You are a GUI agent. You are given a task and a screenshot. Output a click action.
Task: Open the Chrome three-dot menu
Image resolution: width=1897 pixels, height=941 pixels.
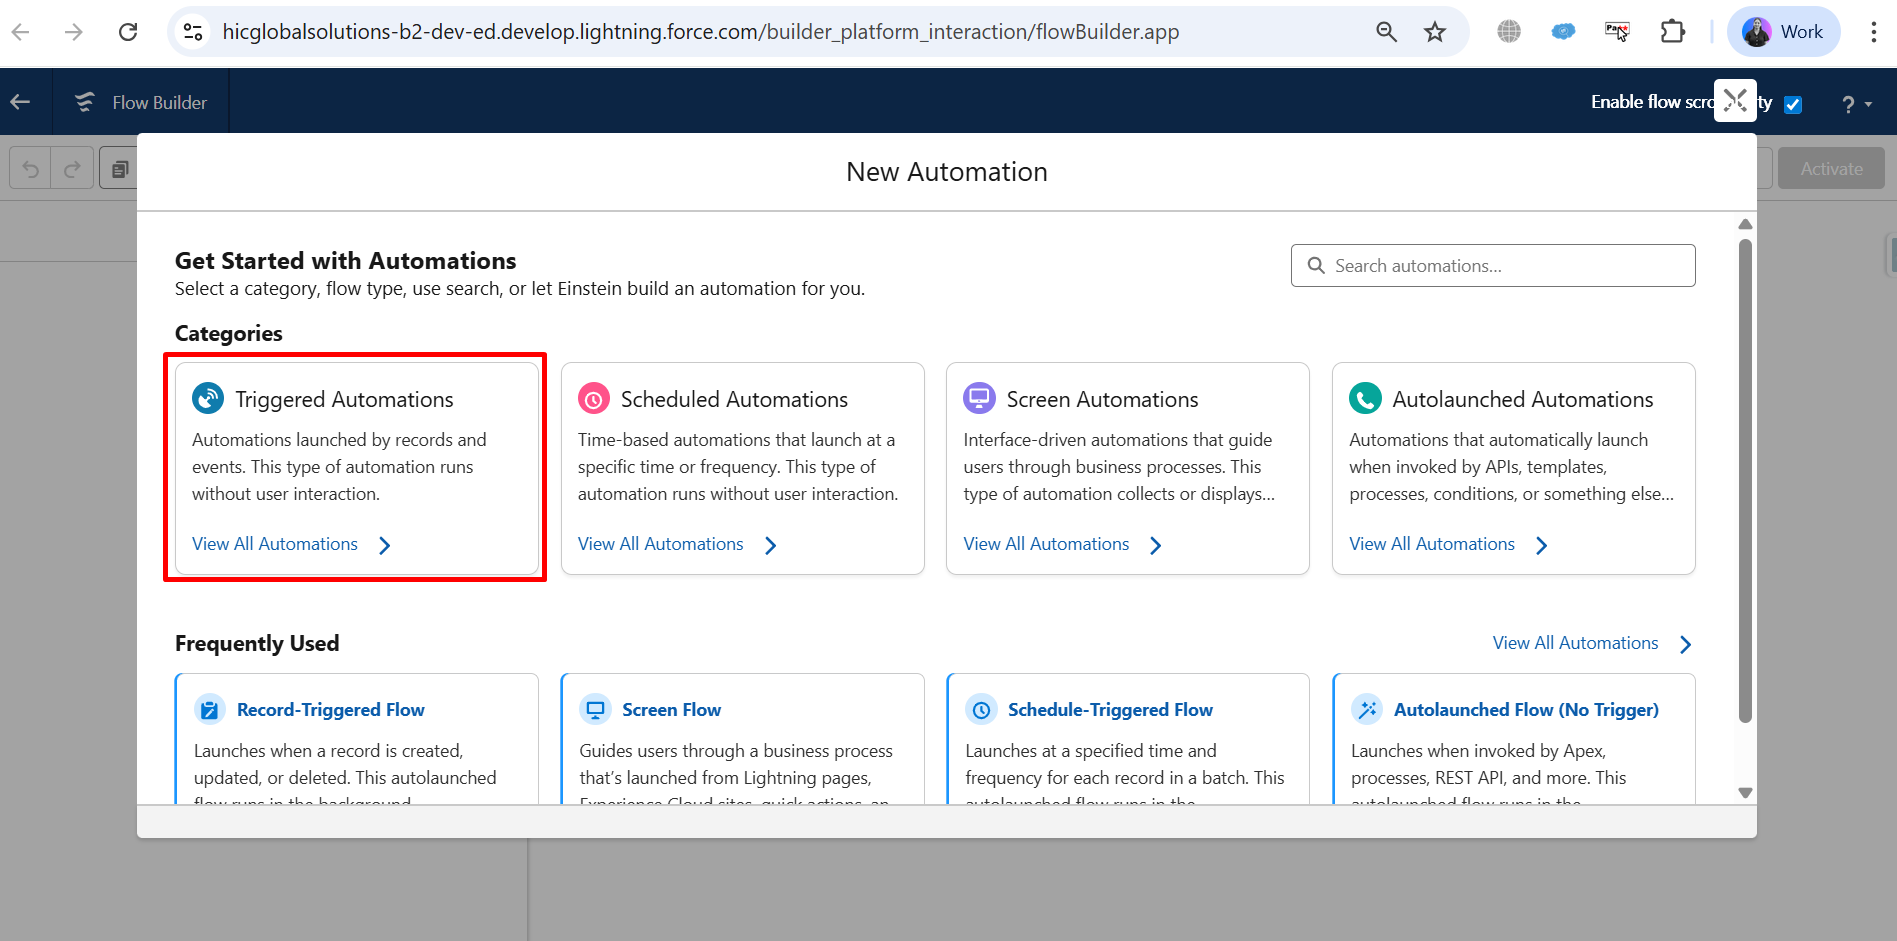1873,32
